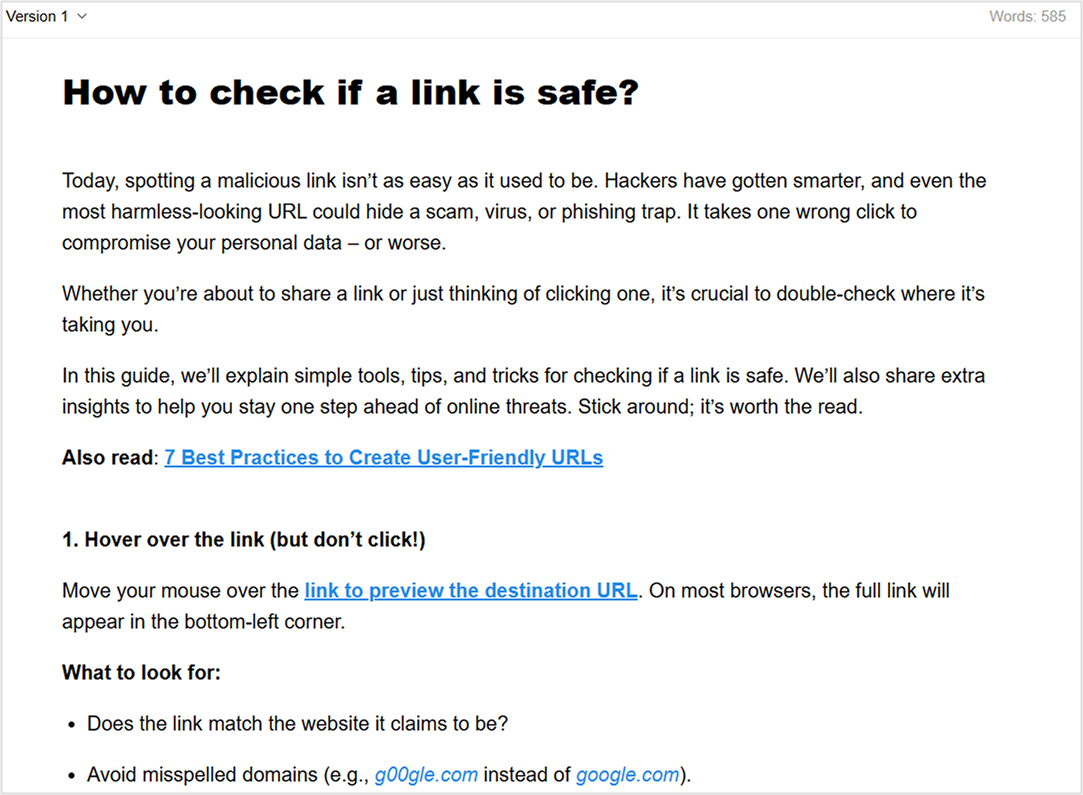Click 'Avoid misspelled domains' bullet text
Viewport: 1083px width, 795px height.
click(227, 775)
